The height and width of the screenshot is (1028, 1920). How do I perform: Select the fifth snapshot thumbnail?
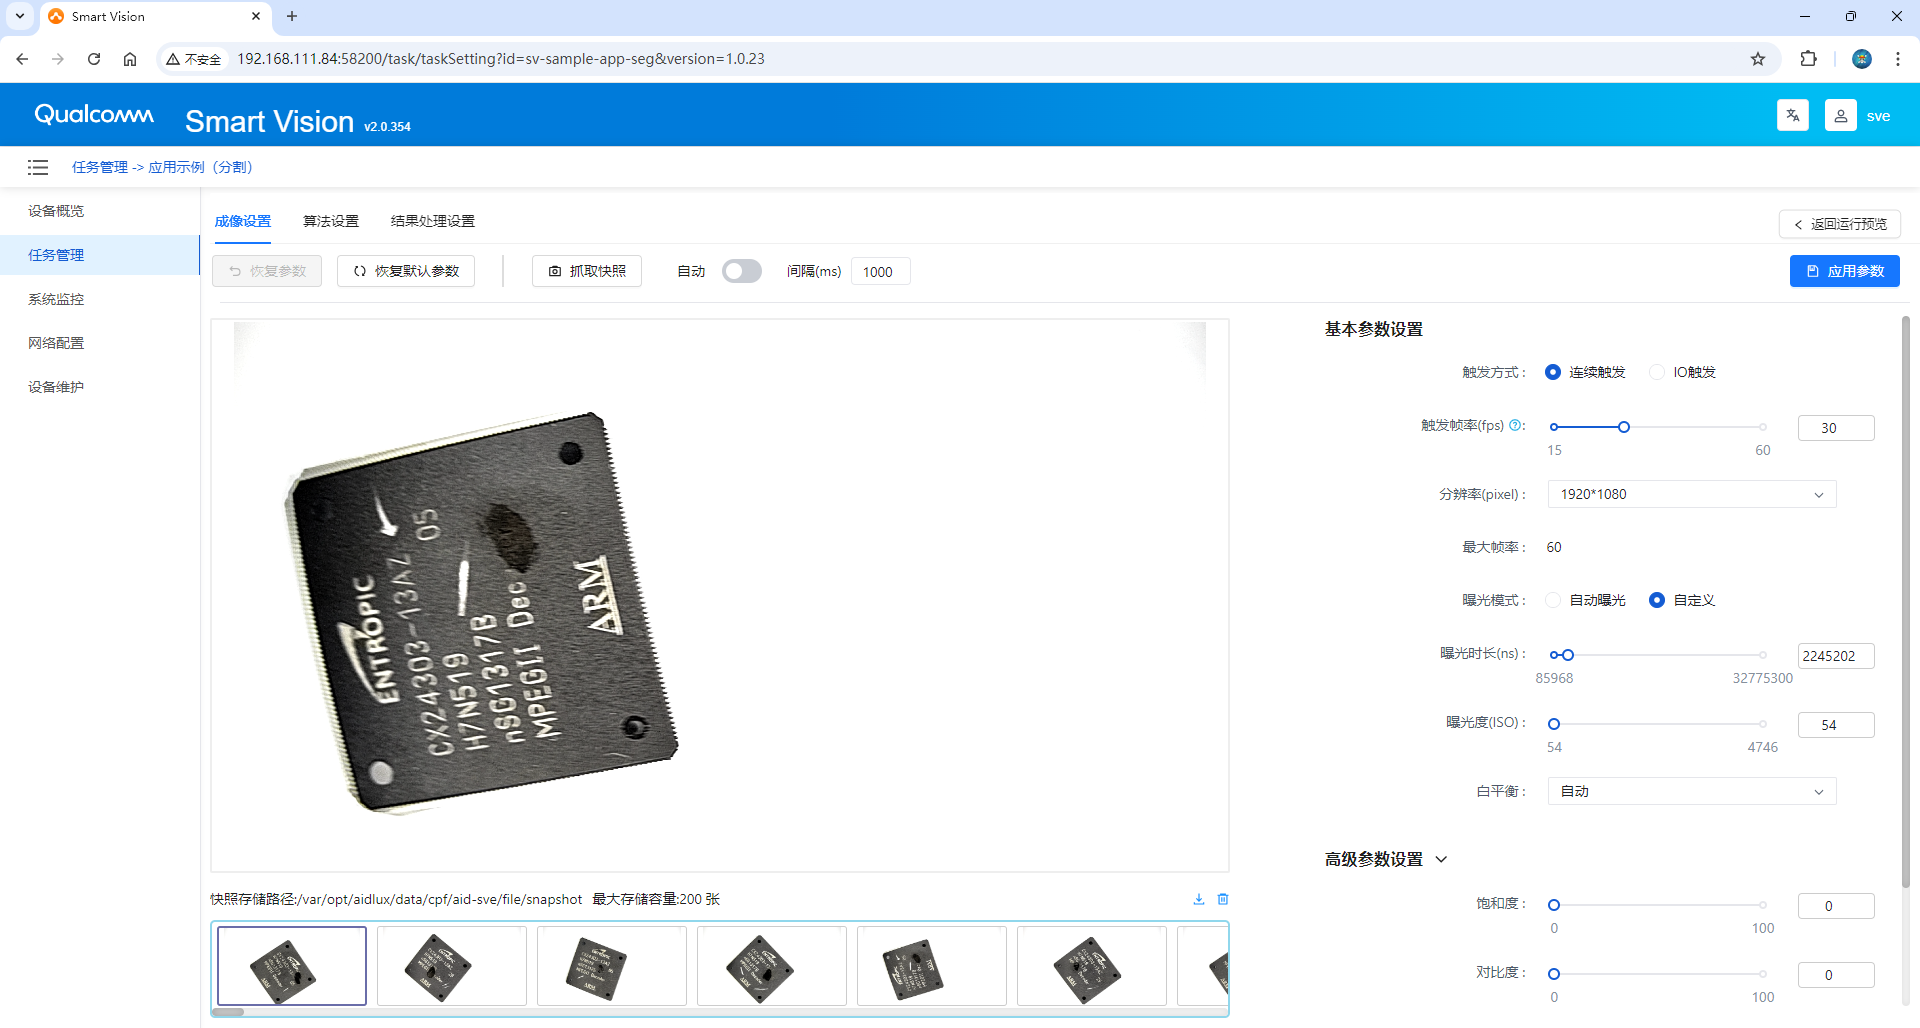click(x=932, y=966)
